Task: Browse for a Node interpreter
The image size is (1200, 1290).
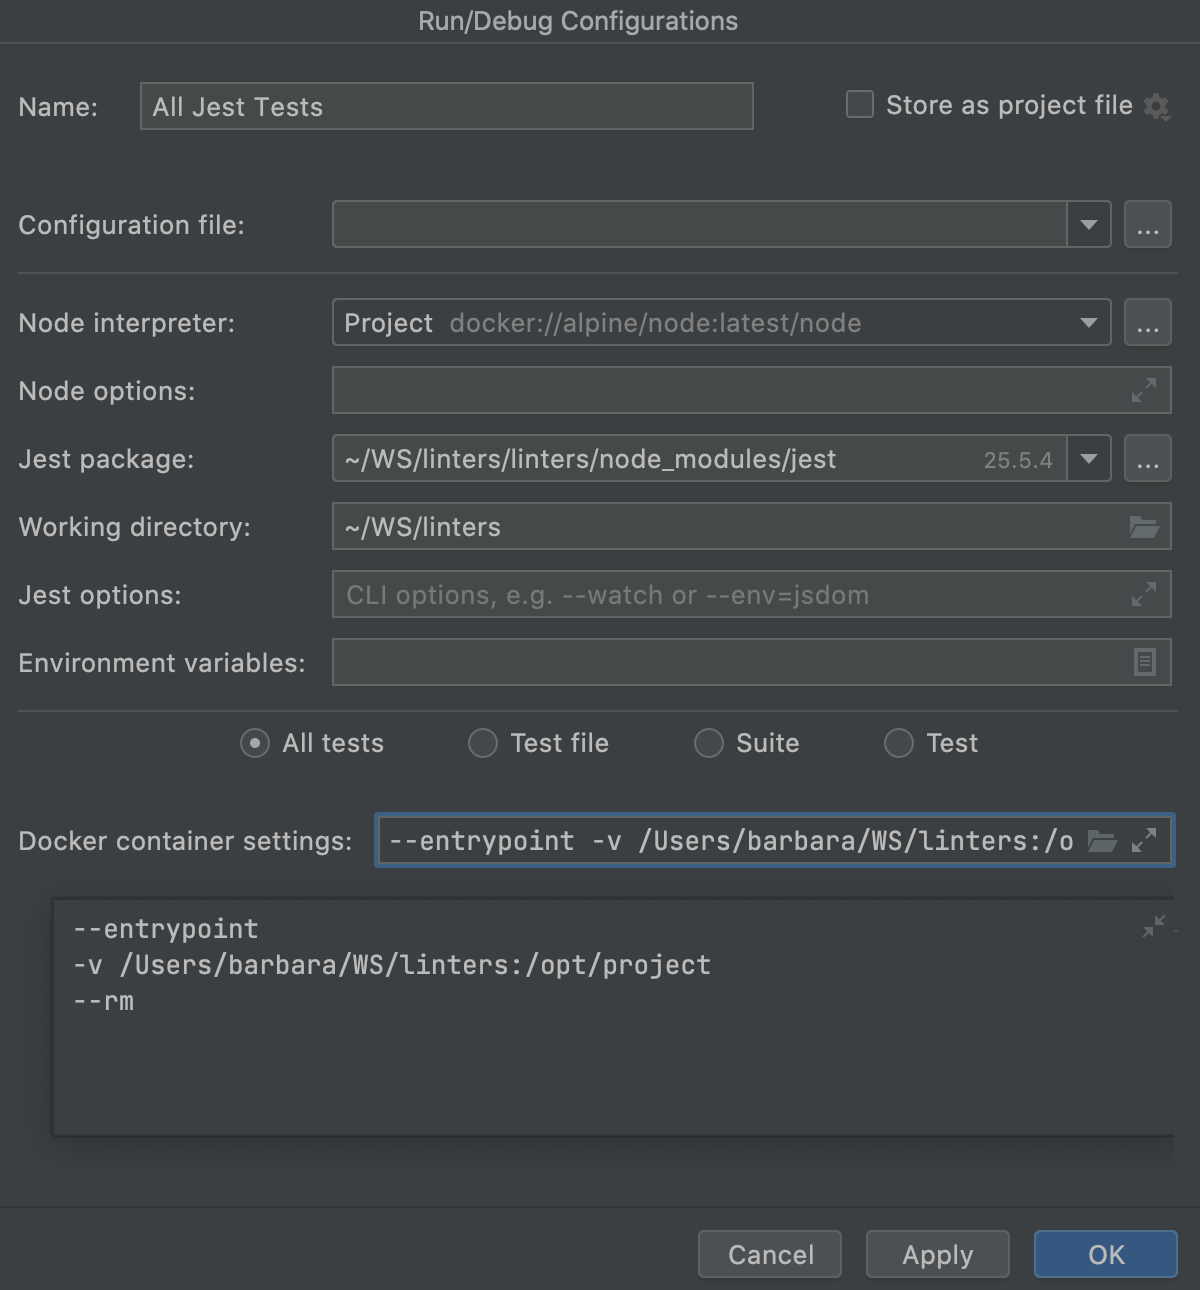Action: coord(1147,322)
